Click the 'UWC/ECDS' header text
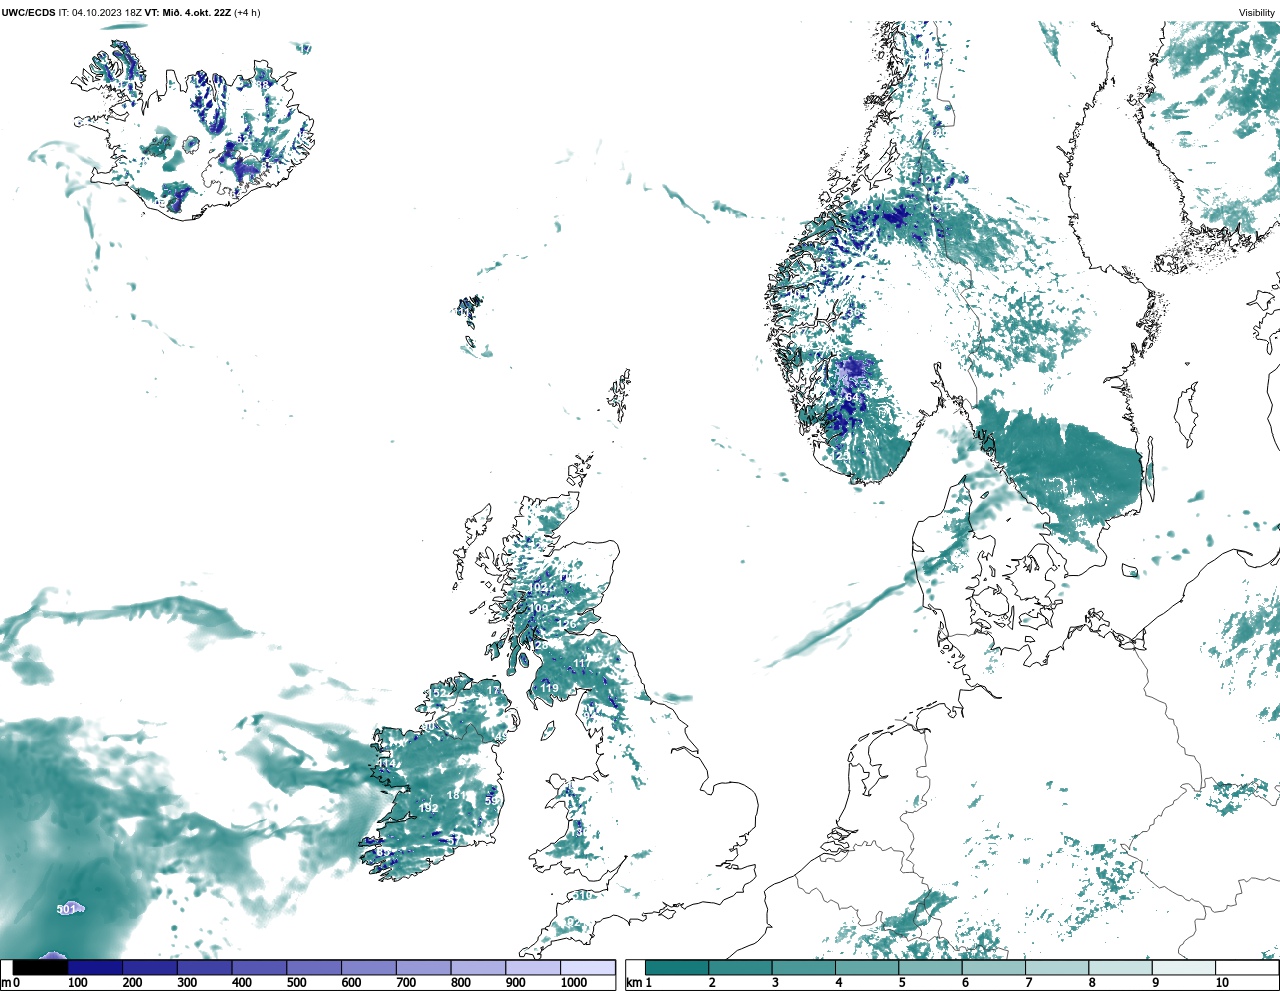1280x991 pixels. 27,13
